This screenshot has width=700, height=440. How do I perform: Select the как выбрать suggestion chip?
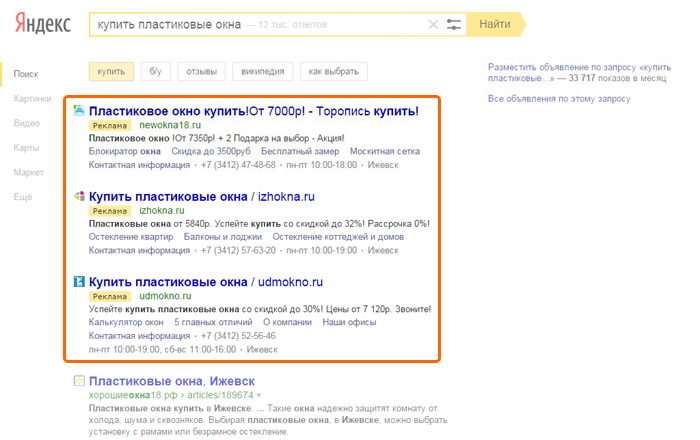pos(333,71)
